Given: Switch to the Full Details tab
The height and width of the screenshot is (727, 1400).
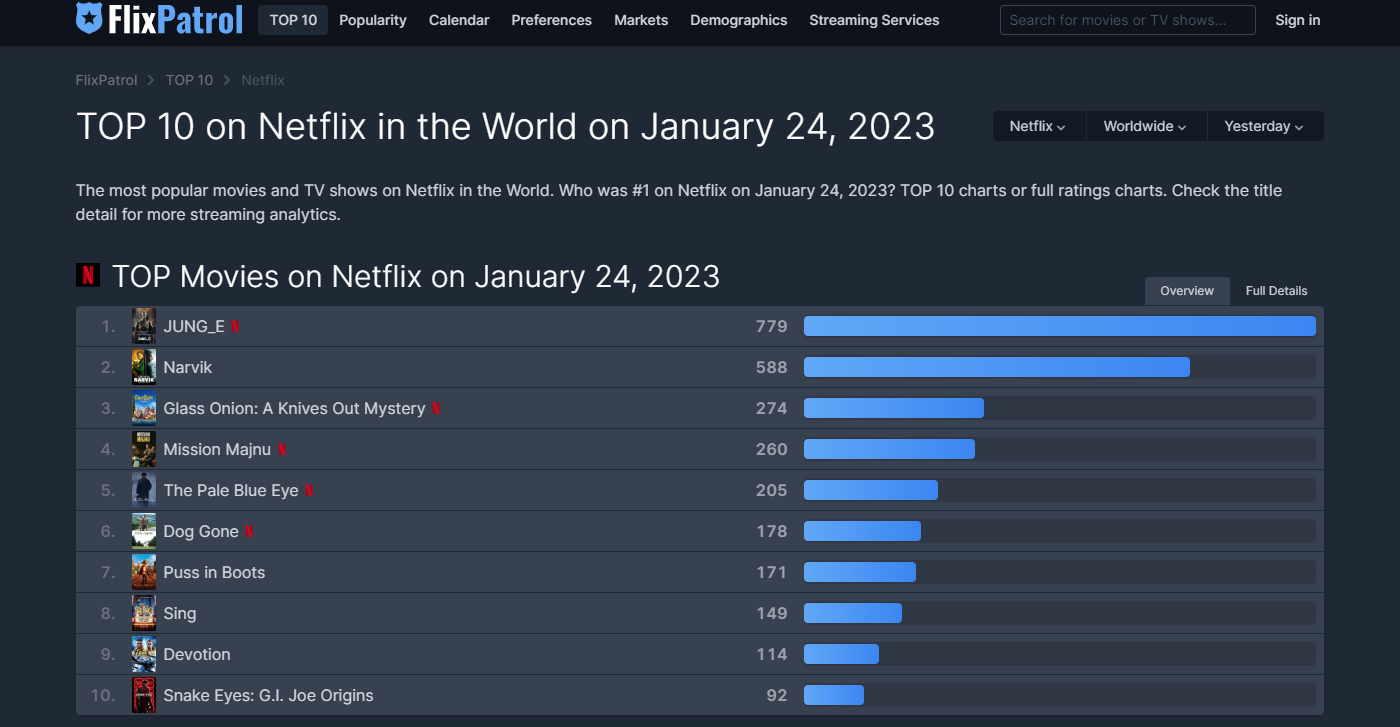Looking at the screenshot, I should tap(1276, 291).
